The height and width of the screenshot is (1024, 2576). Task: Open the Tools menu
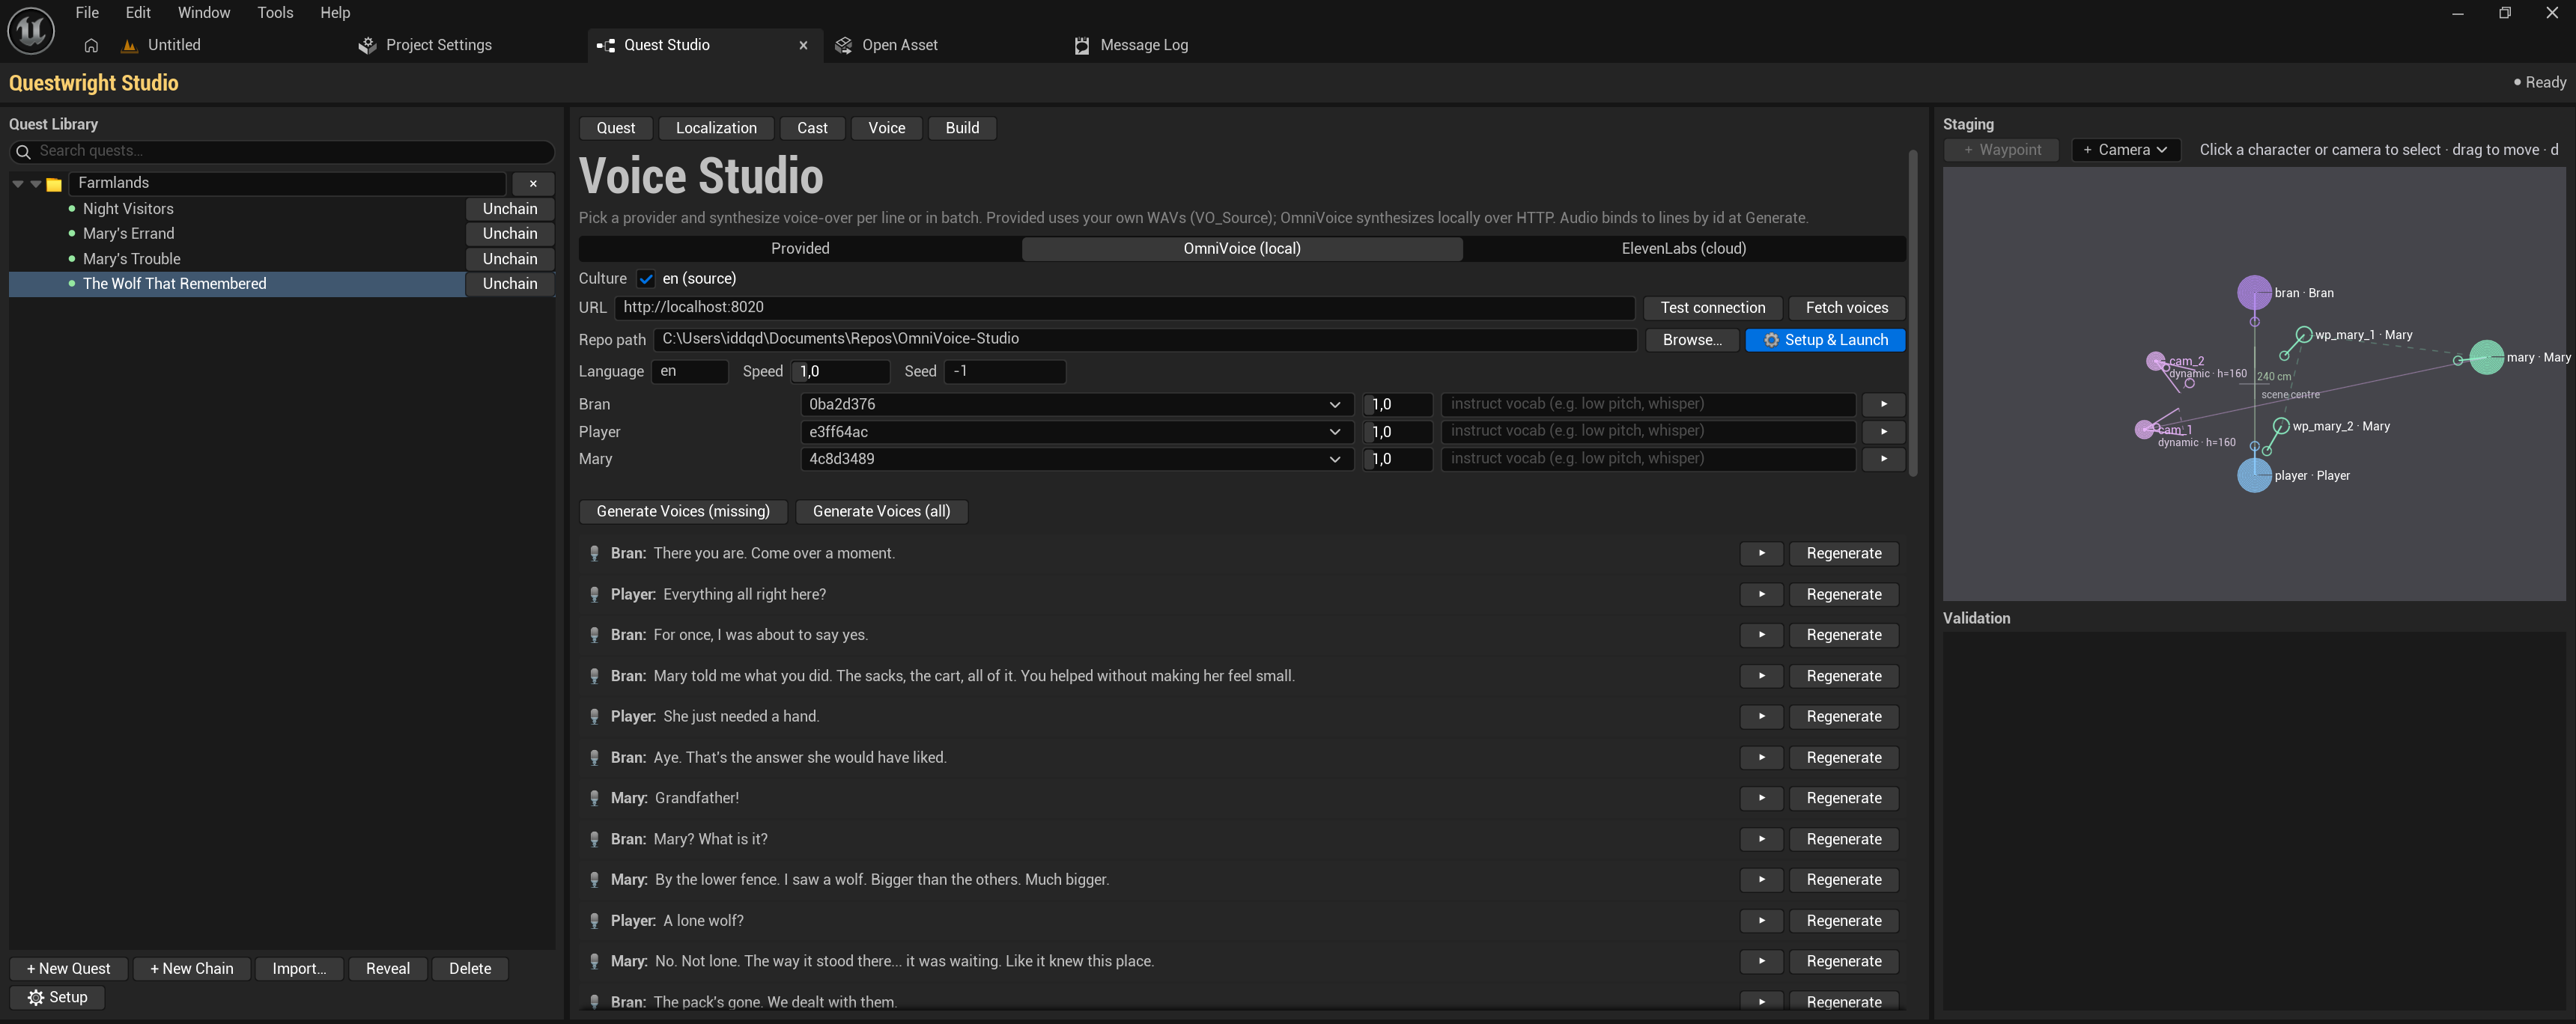[x=275, y=13]
